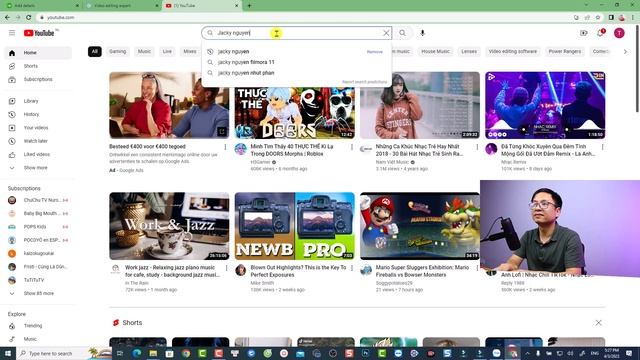Open POPS Kids subscription channel
640x360 pixels.
38,227
